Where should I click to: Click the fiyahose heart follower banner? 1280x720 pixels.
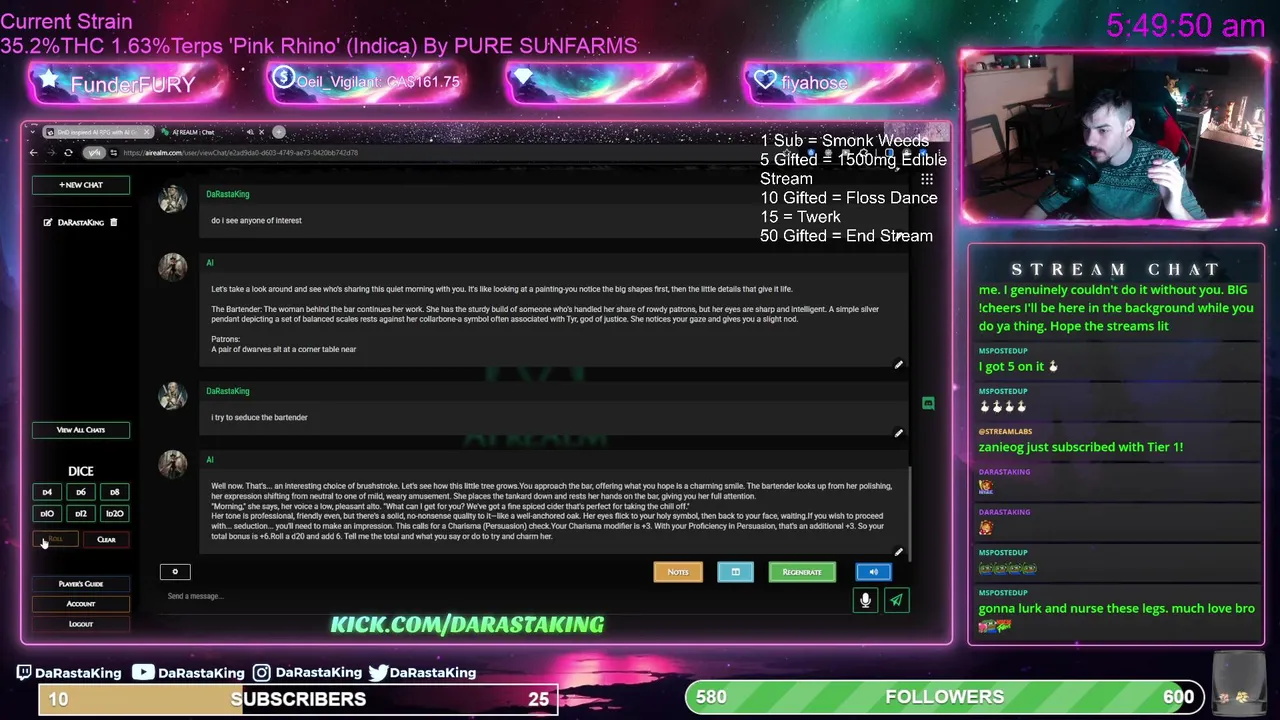(843, 83)
